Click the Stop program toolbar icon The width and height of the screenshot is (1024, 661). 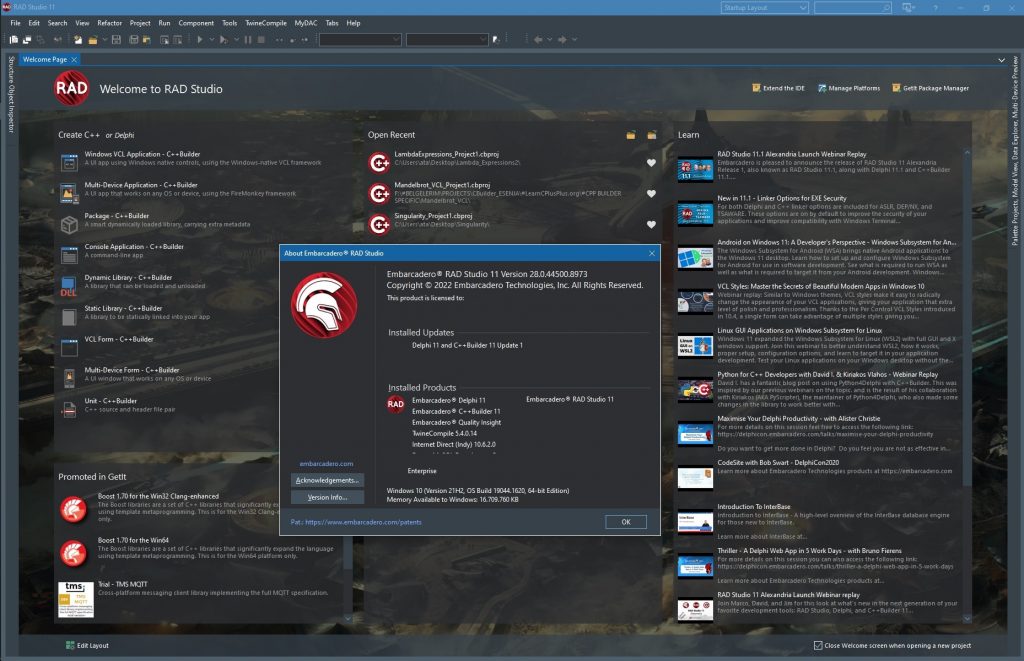[261, 40]
